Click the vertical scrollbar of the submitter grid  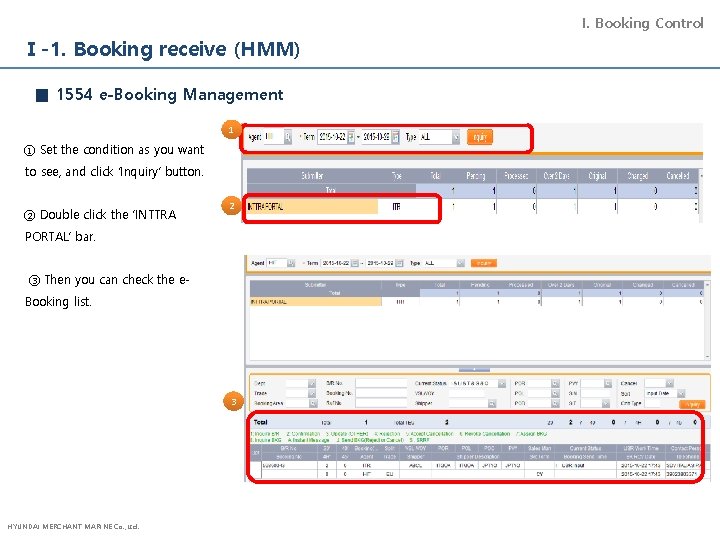click(x=707, y=320)
